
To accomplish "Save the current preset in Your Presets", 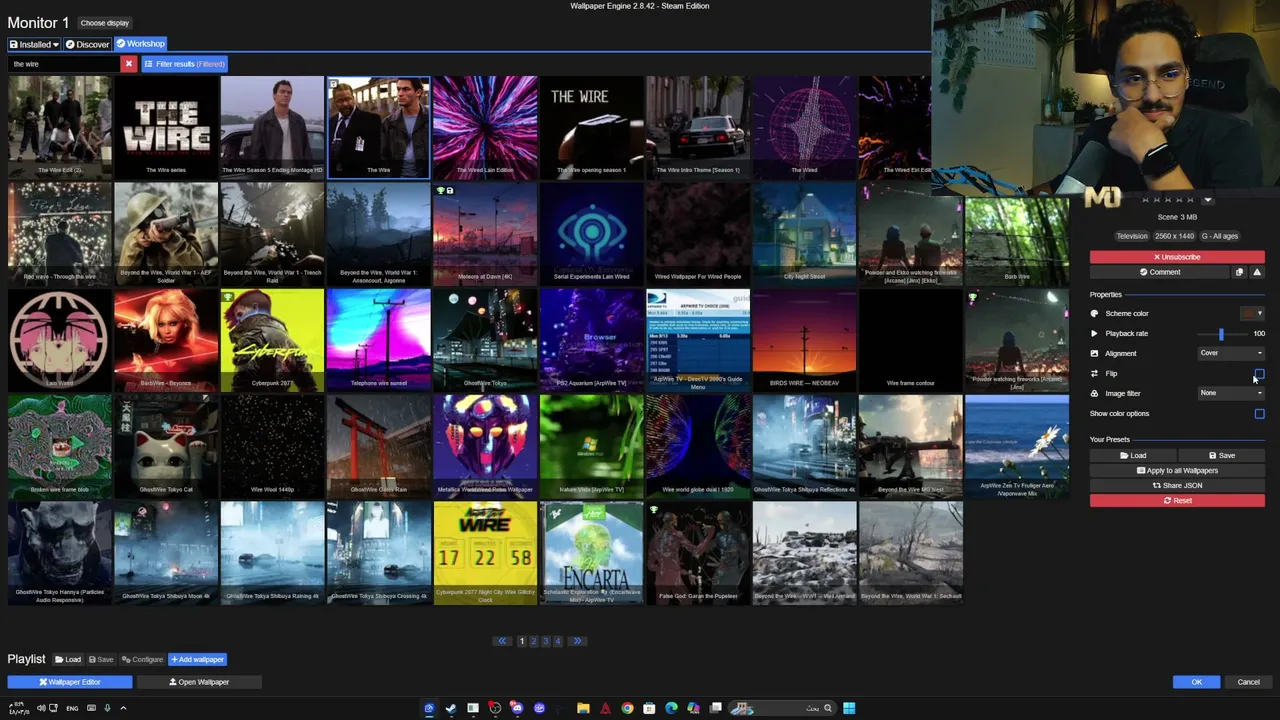I will point(1221,456).
